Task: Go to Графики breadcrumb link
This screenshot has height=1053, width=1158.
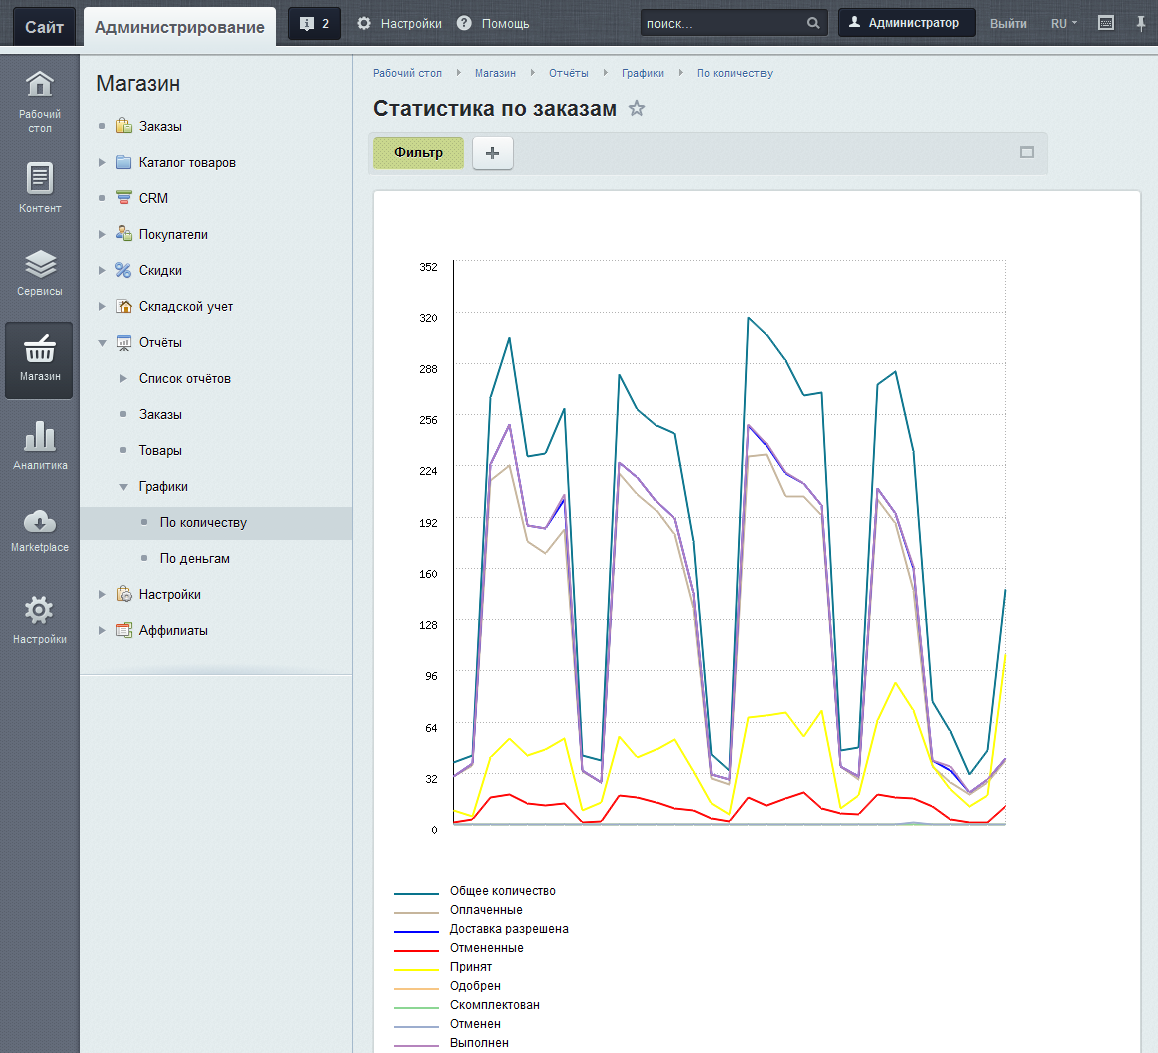Action: click(643, 73)
